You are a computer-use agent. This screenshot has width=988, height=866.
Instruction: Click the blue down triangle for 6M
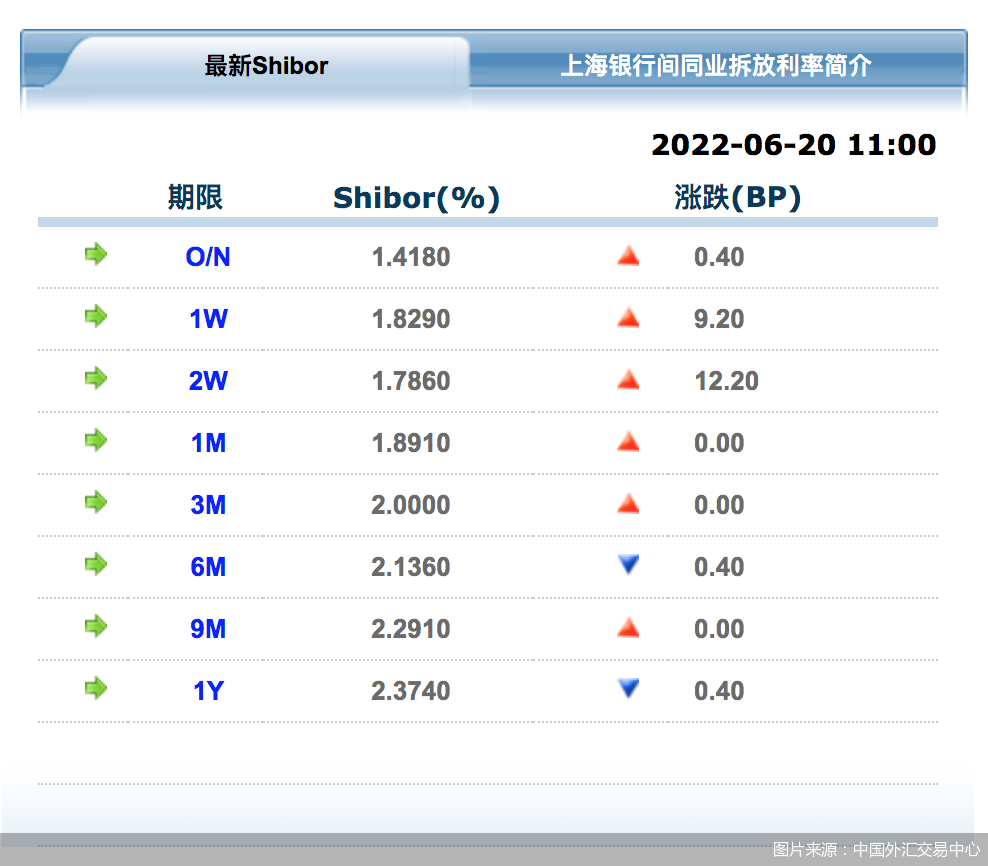pos(628,565)
